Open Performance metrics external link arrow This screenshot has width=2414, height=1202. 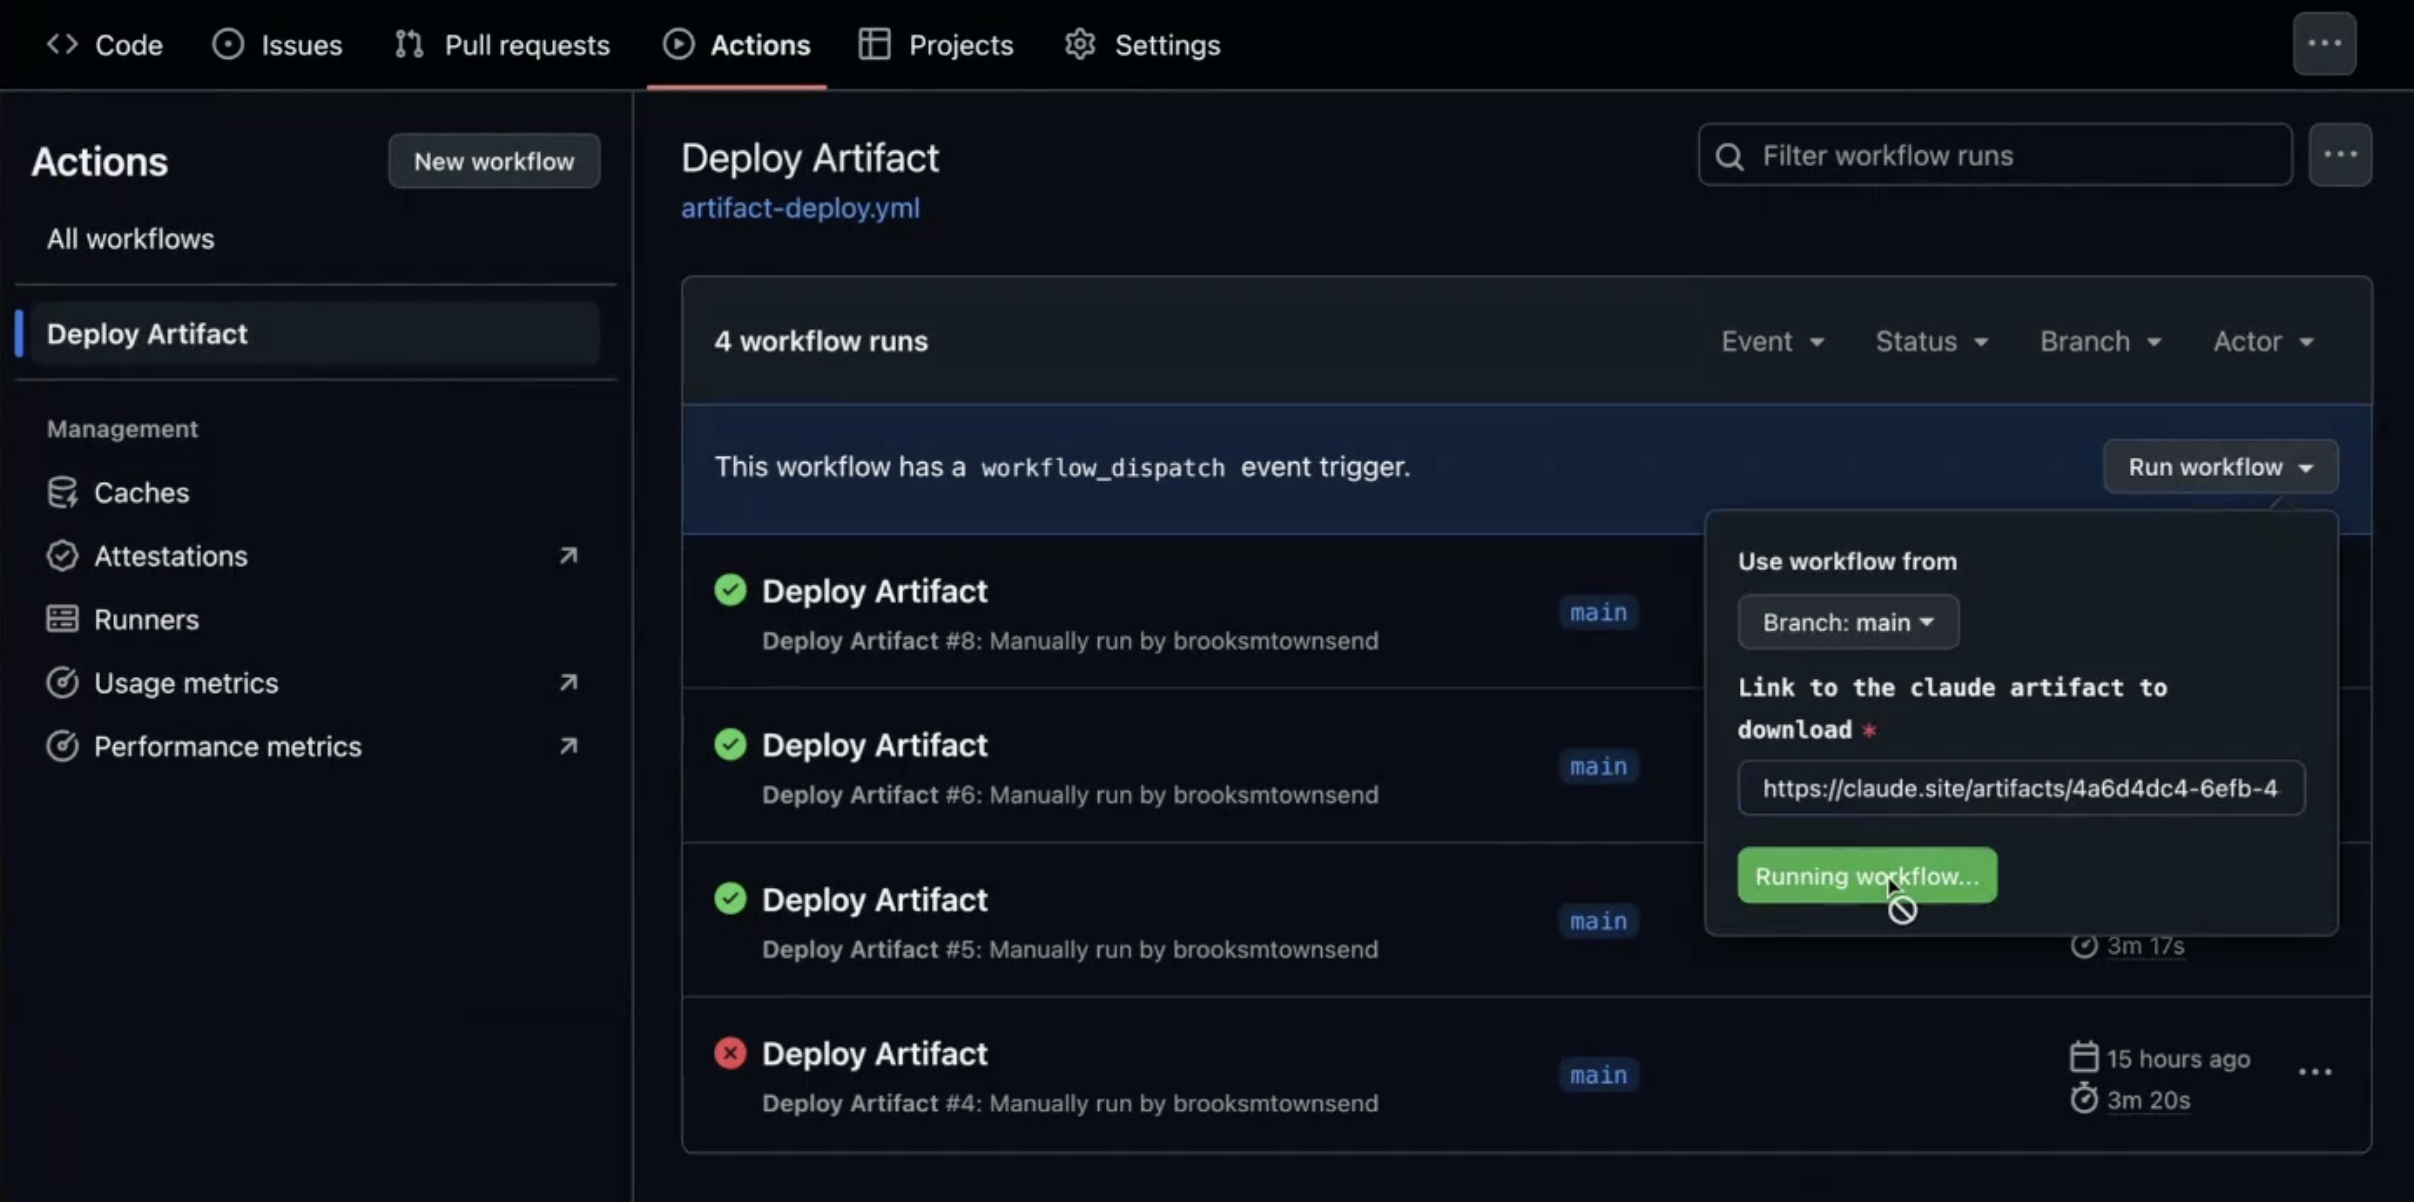[x=568, y=746]
